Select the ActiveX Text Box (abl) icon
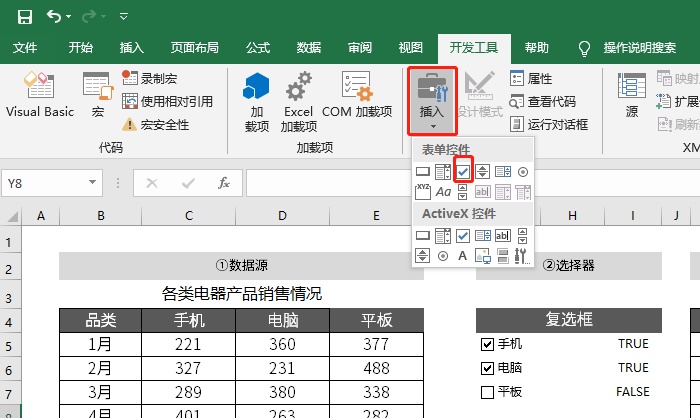The width and height of the screenshot is (700, 418). (503, 235)
